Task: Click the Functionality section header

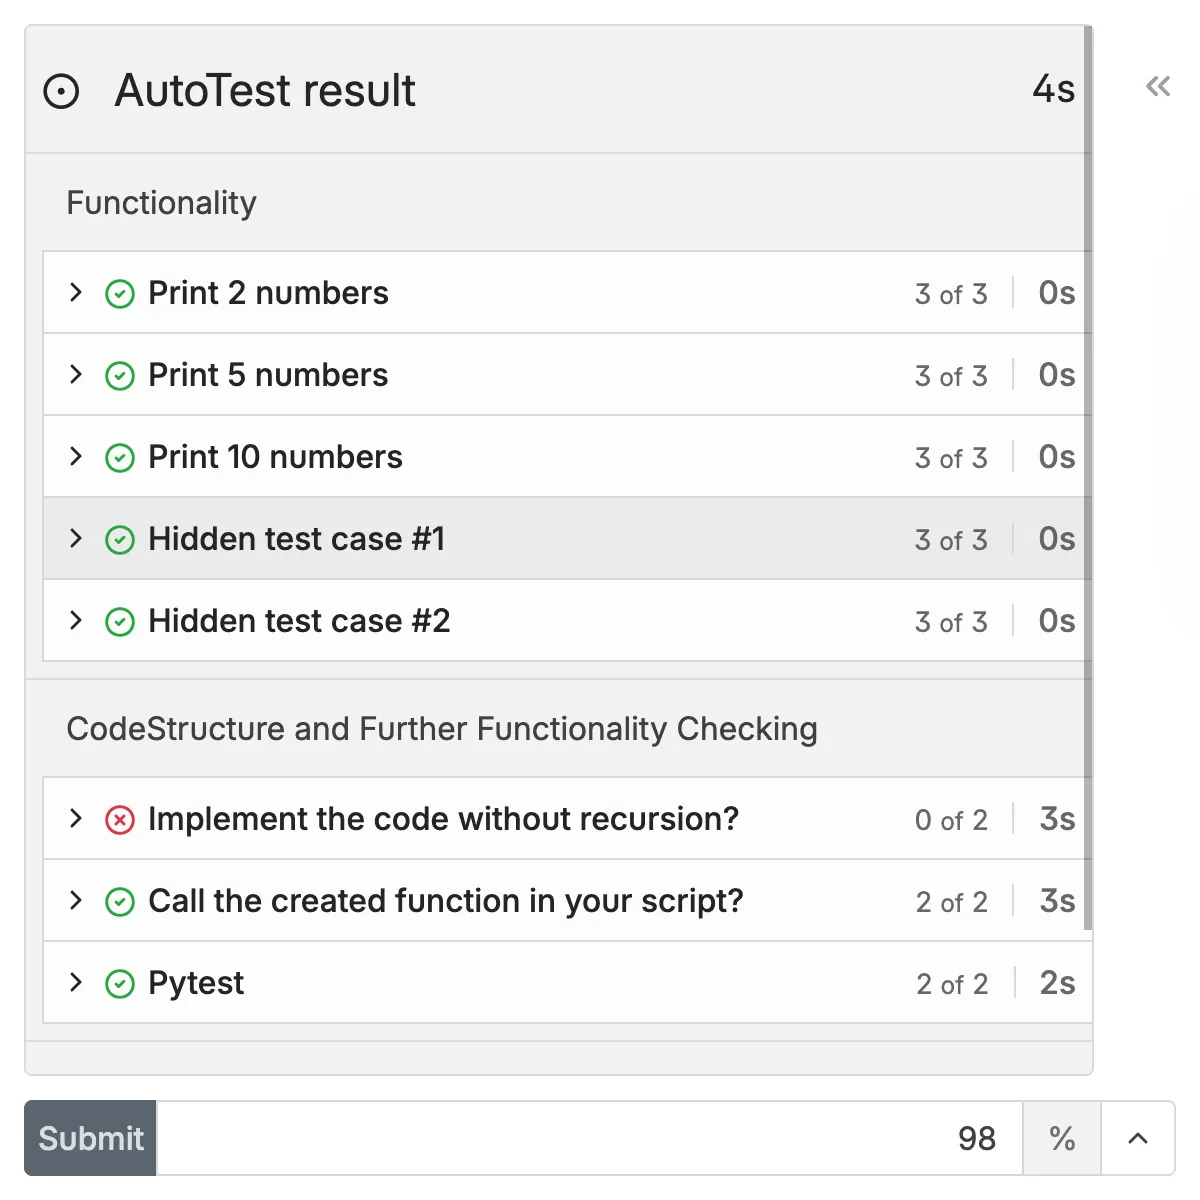Action: click(162, 203)
